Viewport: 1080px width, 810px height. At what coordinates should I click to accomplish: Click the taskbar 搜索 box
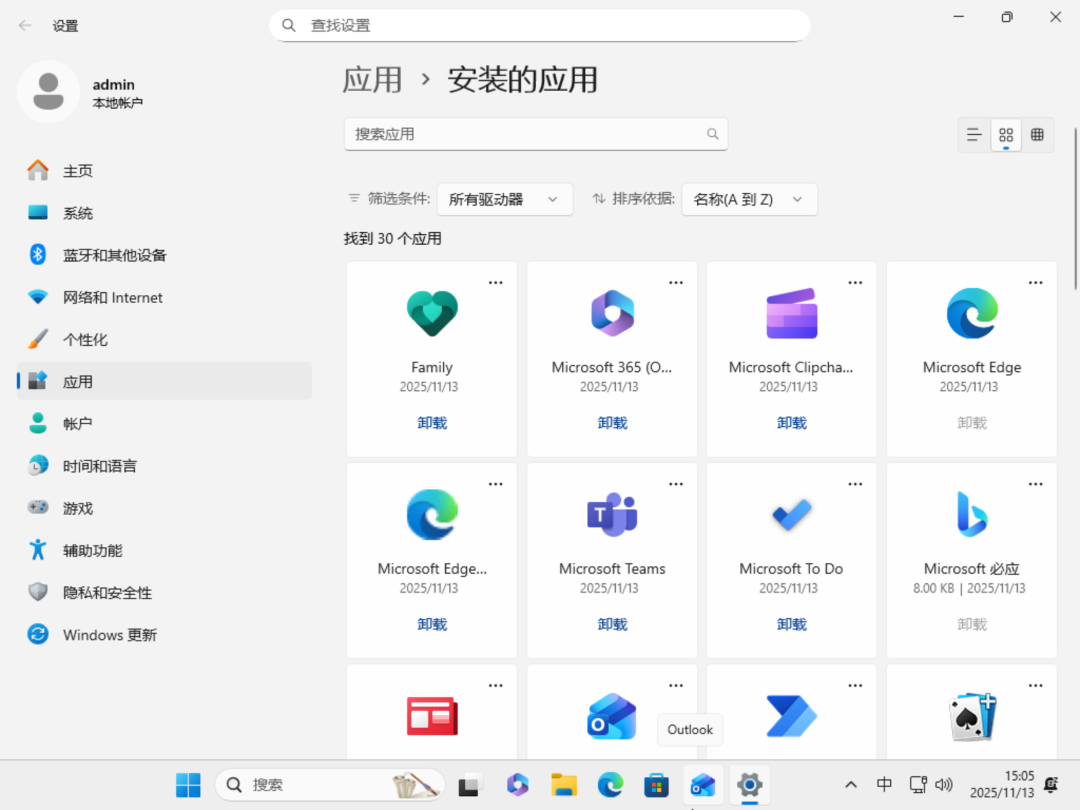pyautogui.click(x=330, y=785)
